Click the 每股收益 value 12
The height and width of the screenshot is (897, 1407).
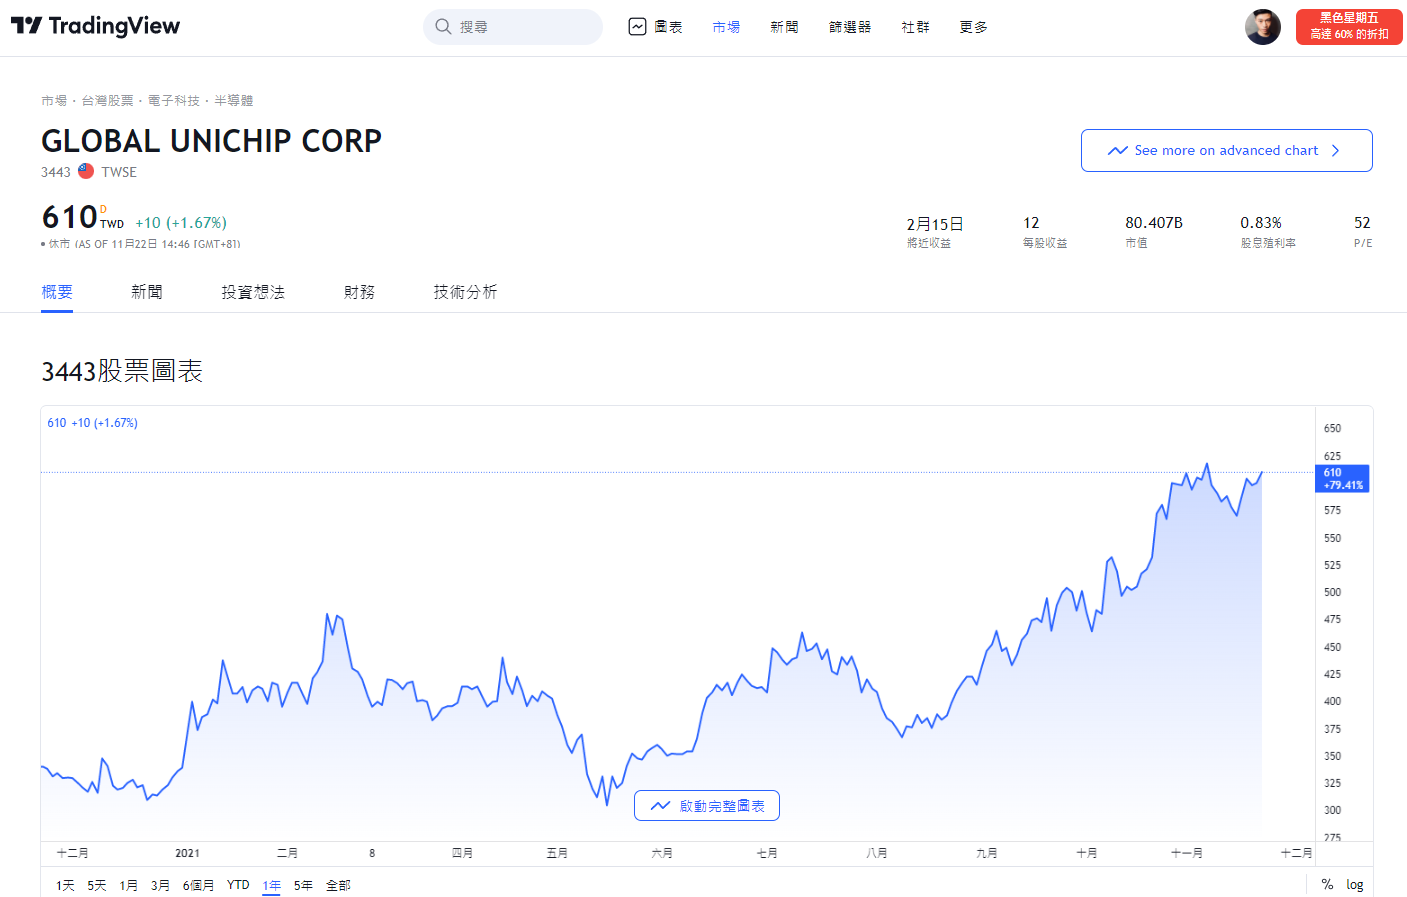coord(1031,223)
